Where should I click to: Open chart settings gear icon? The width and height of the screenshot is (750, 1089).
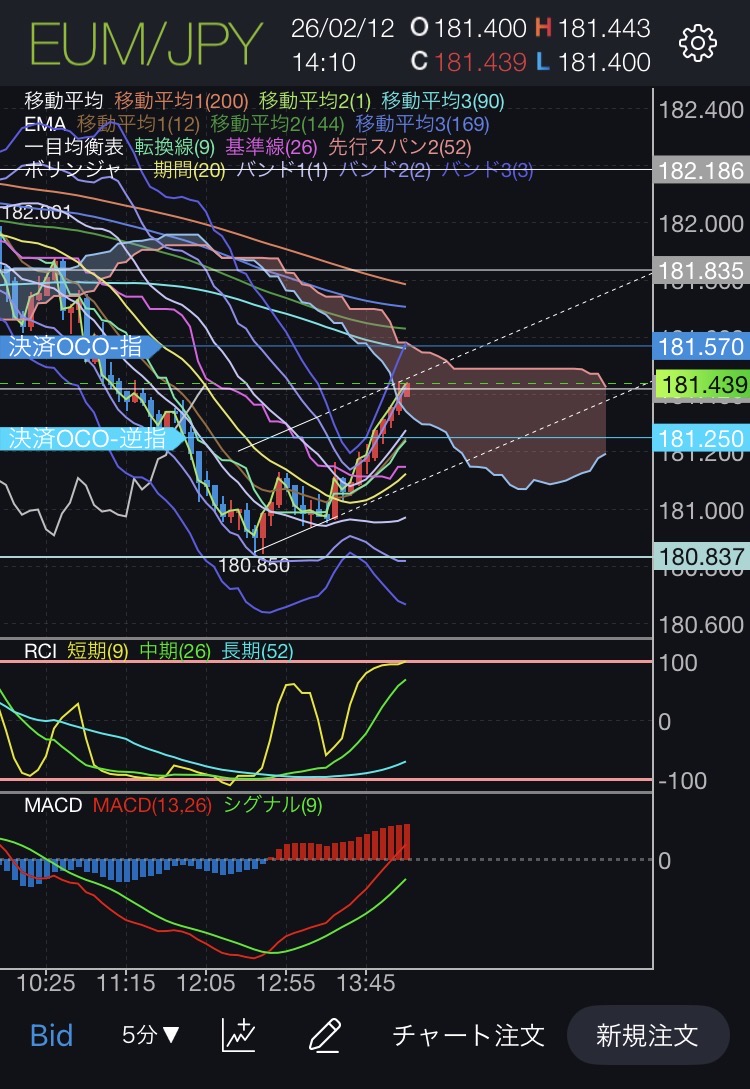point(697,43)
